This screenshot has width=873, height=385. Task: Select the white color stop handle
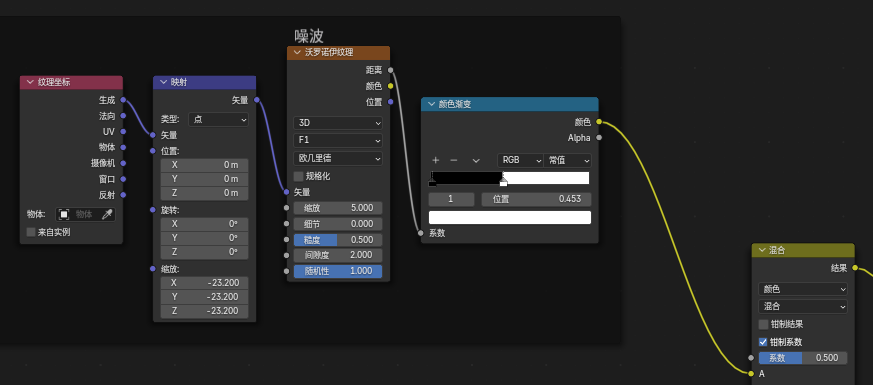tap(503, 182)
